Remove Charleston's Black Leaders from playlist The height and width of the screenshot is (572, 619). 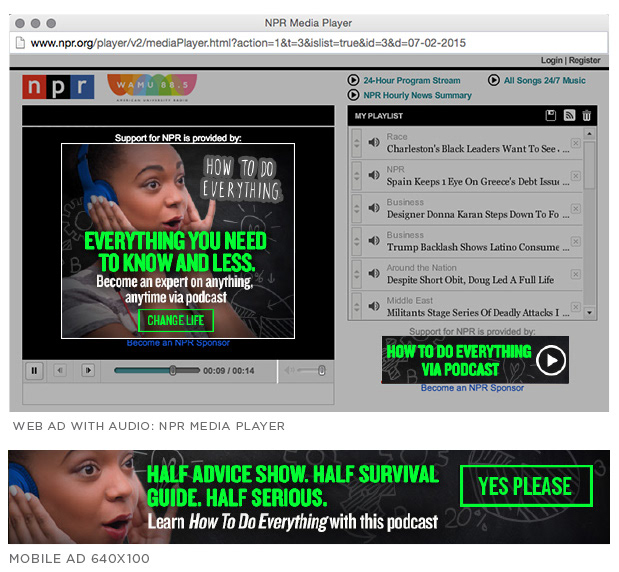pos(576,143)
